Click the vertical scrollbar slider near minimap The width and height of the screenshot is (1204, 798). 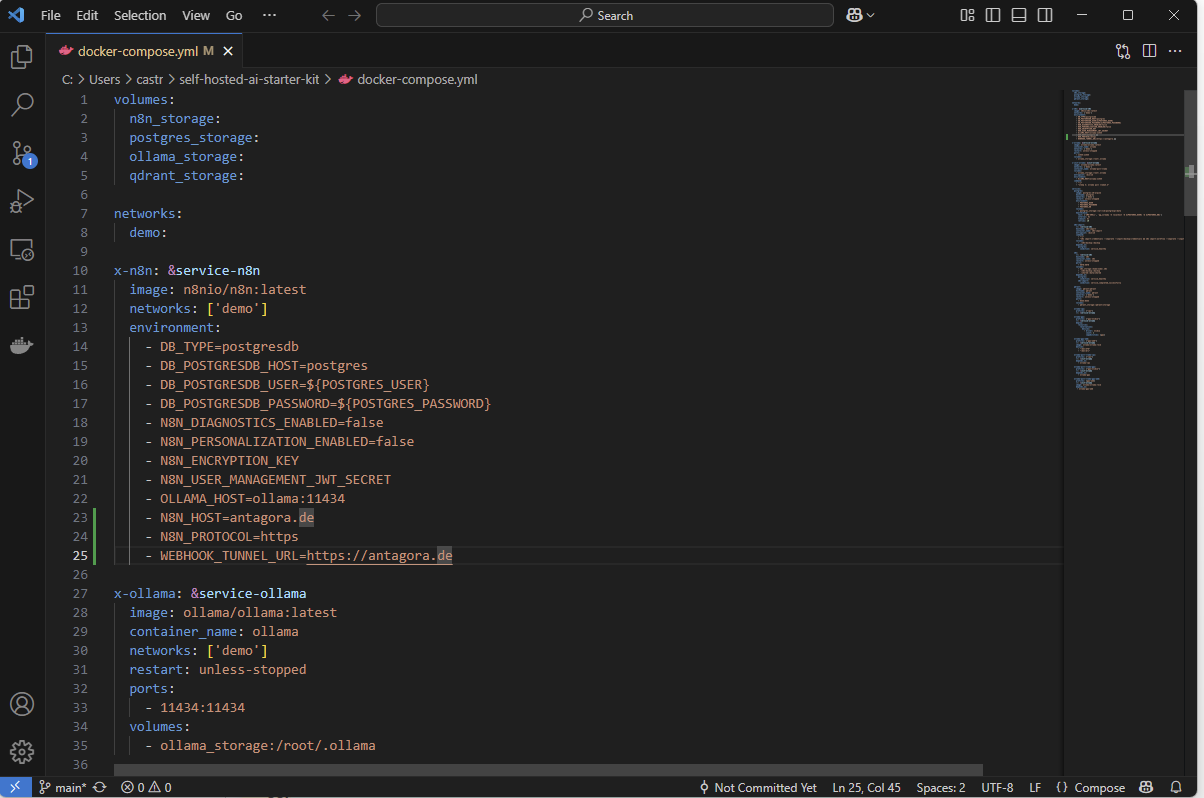tap(1190, 152)
